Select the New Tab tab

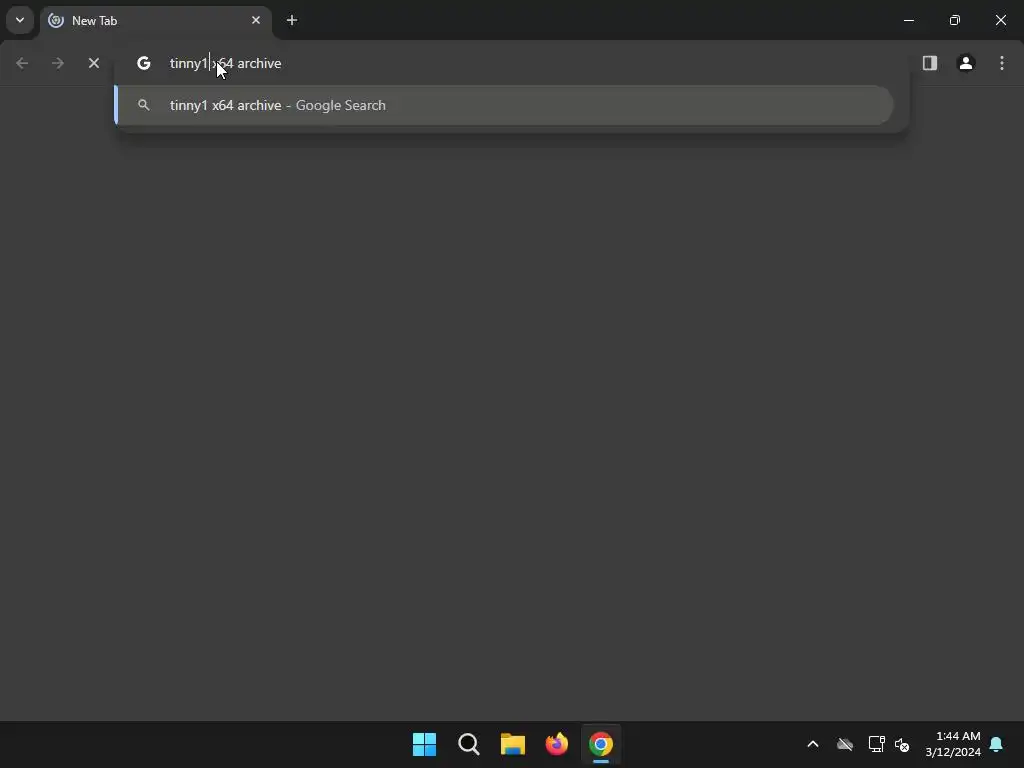point(155,21)
